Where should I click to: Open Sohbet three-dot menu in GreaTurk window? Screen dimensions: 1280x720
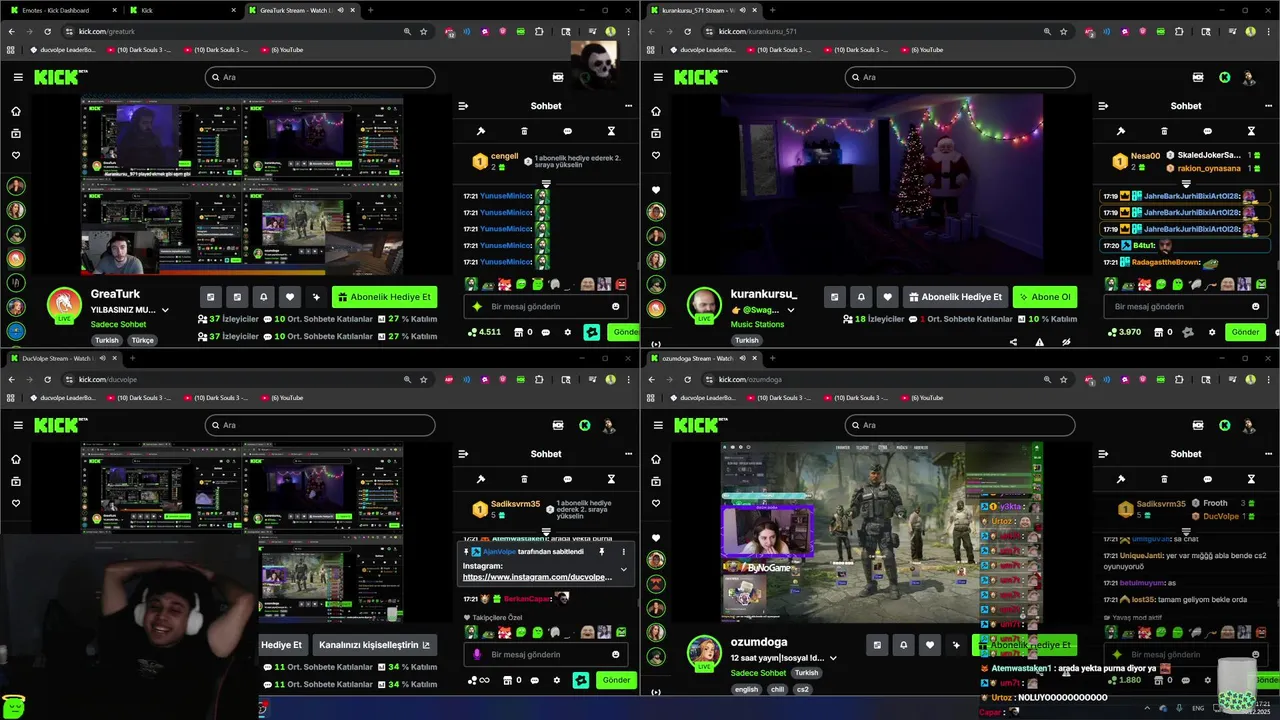pyautogui.click(x=628, y=106)
